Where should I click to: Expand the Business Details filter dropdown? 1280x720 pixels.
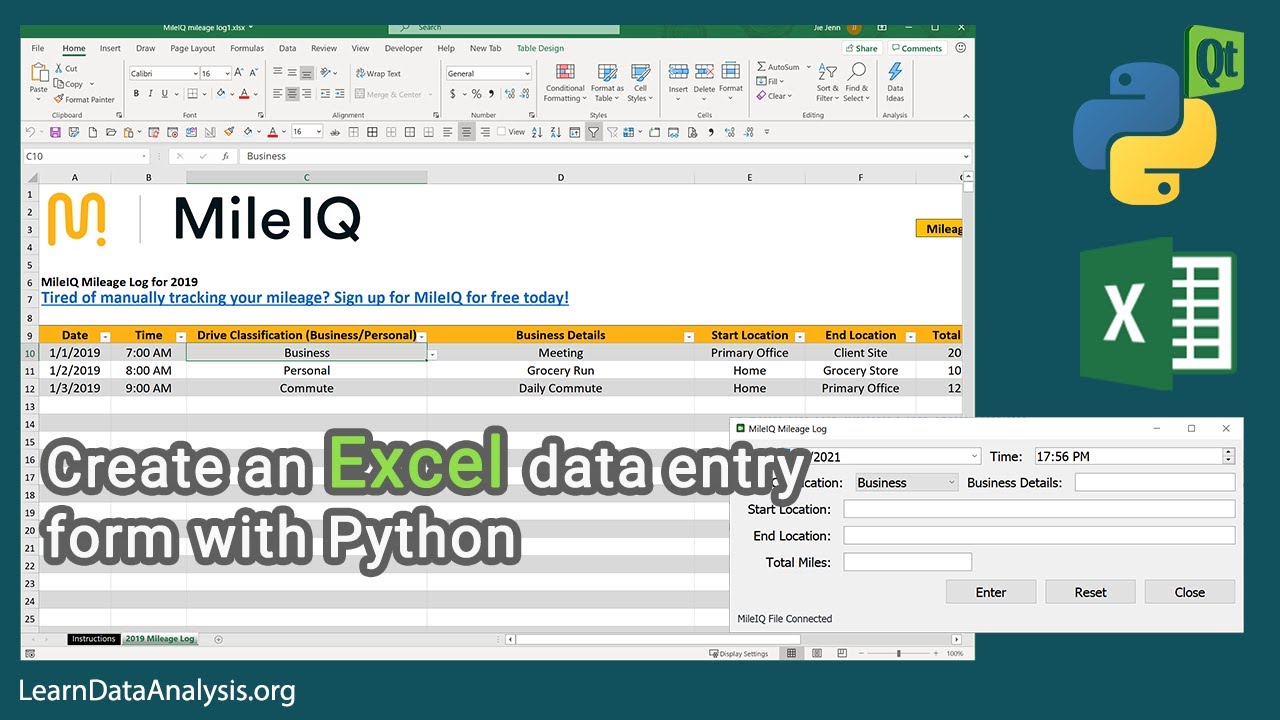tap(688, 337)
